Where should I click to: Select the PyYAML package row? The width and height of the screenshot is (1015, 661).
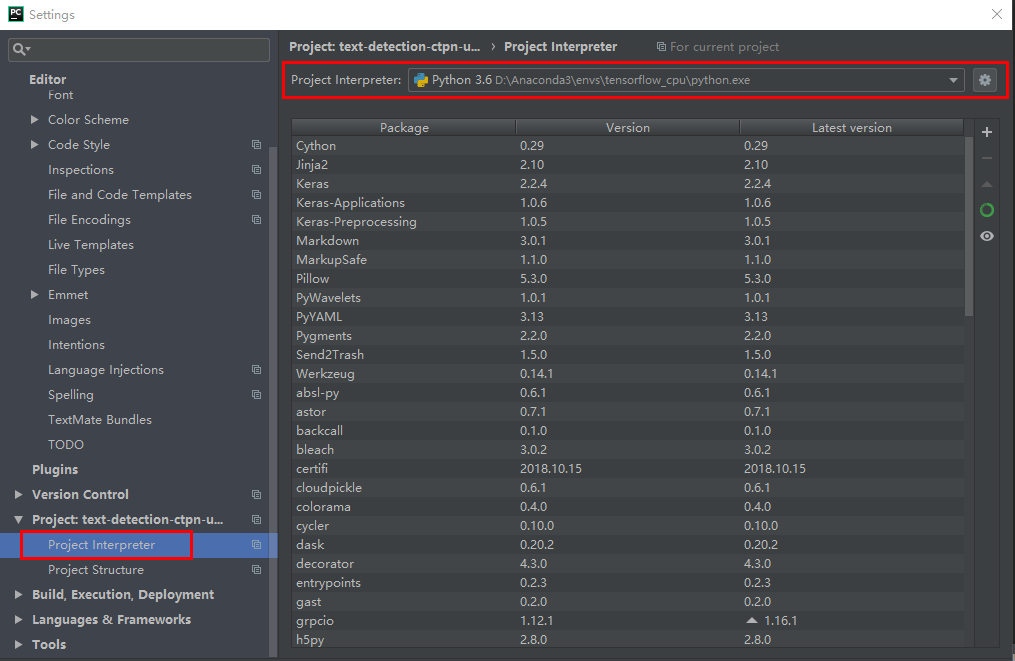(x=628, y=317)
